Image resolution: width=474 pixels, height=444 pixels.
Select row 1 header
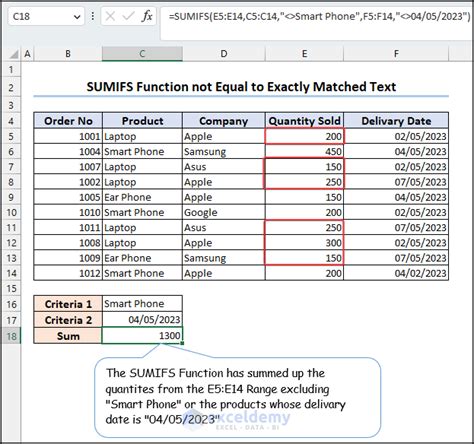click(x=11, y=70)
